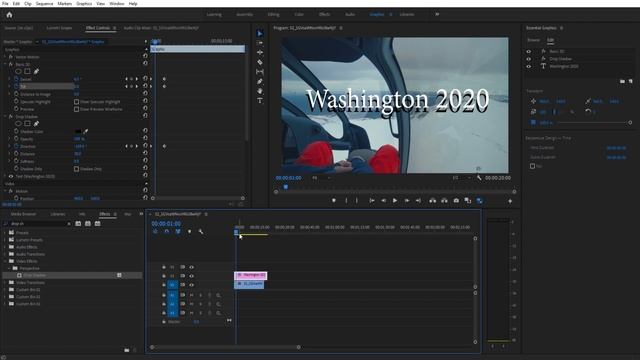Step forward one frame in Program Monitor
Screen dimensions: 640x360
[x=407, y=200]
